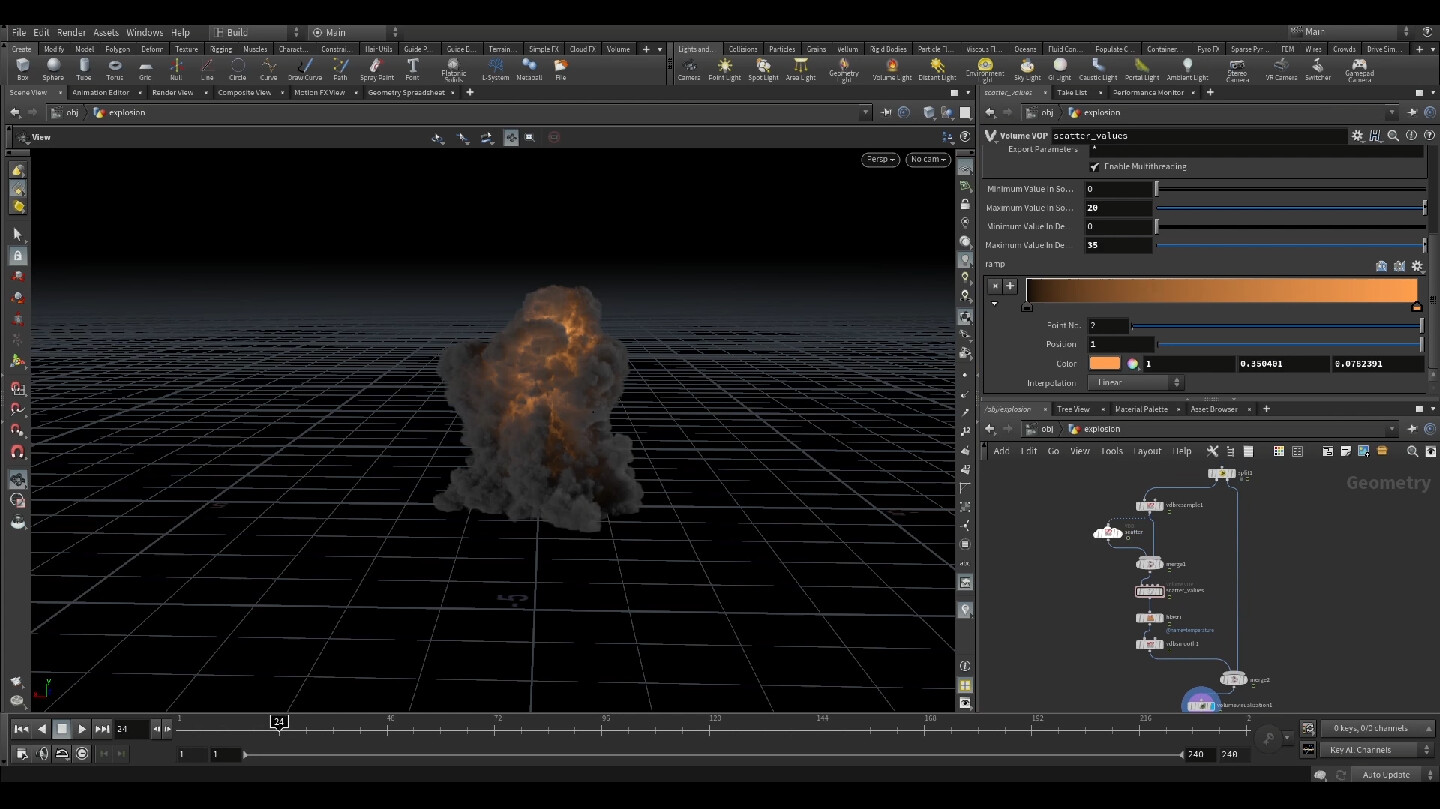This screenshot has height=809, width=1440.
Task: Click the Layout menu in network editor
Action: point(1148,451)
